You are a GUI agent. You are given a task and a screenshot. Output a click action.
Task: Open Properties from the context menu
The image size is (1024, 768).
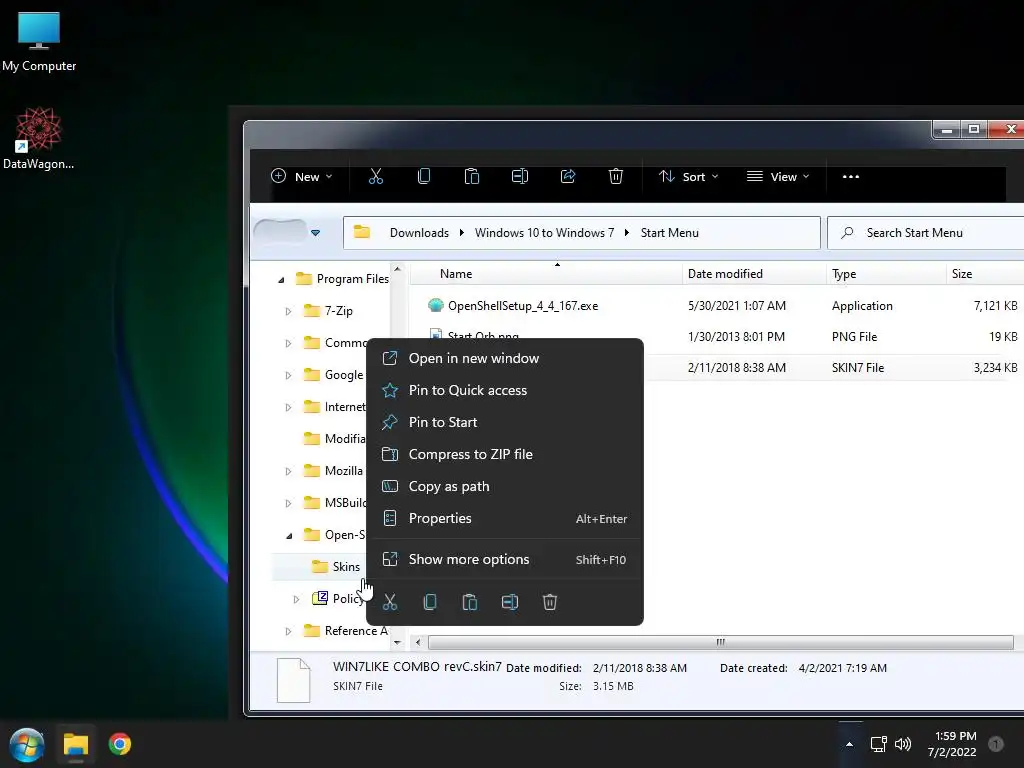pos(505,518)
